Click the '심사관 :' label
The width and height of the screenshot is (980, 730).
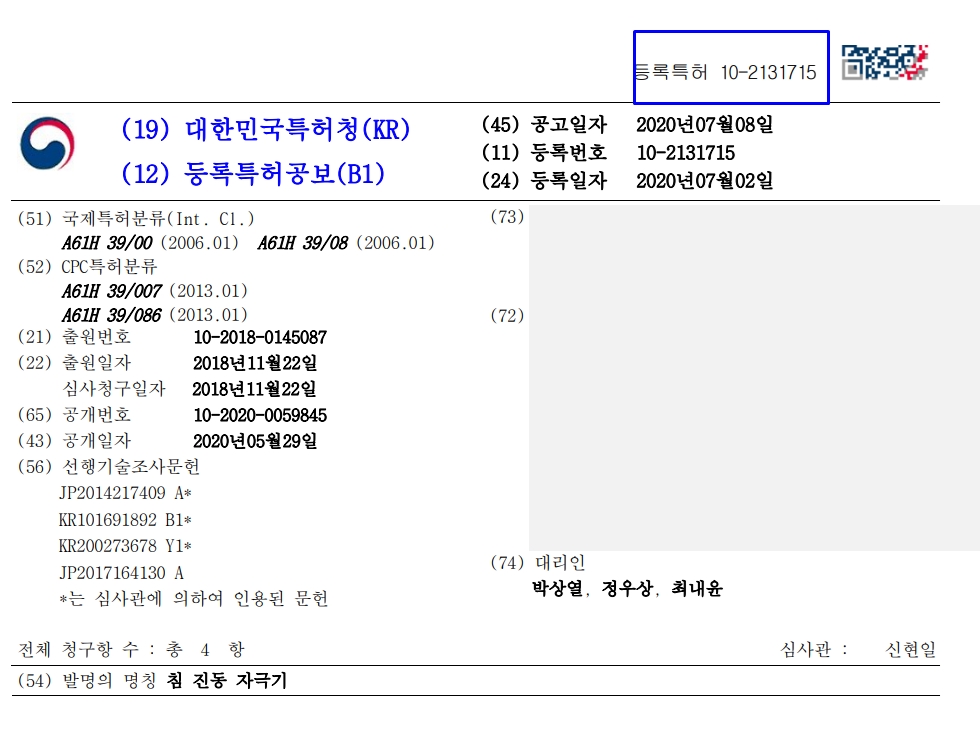tap(814, 649)
